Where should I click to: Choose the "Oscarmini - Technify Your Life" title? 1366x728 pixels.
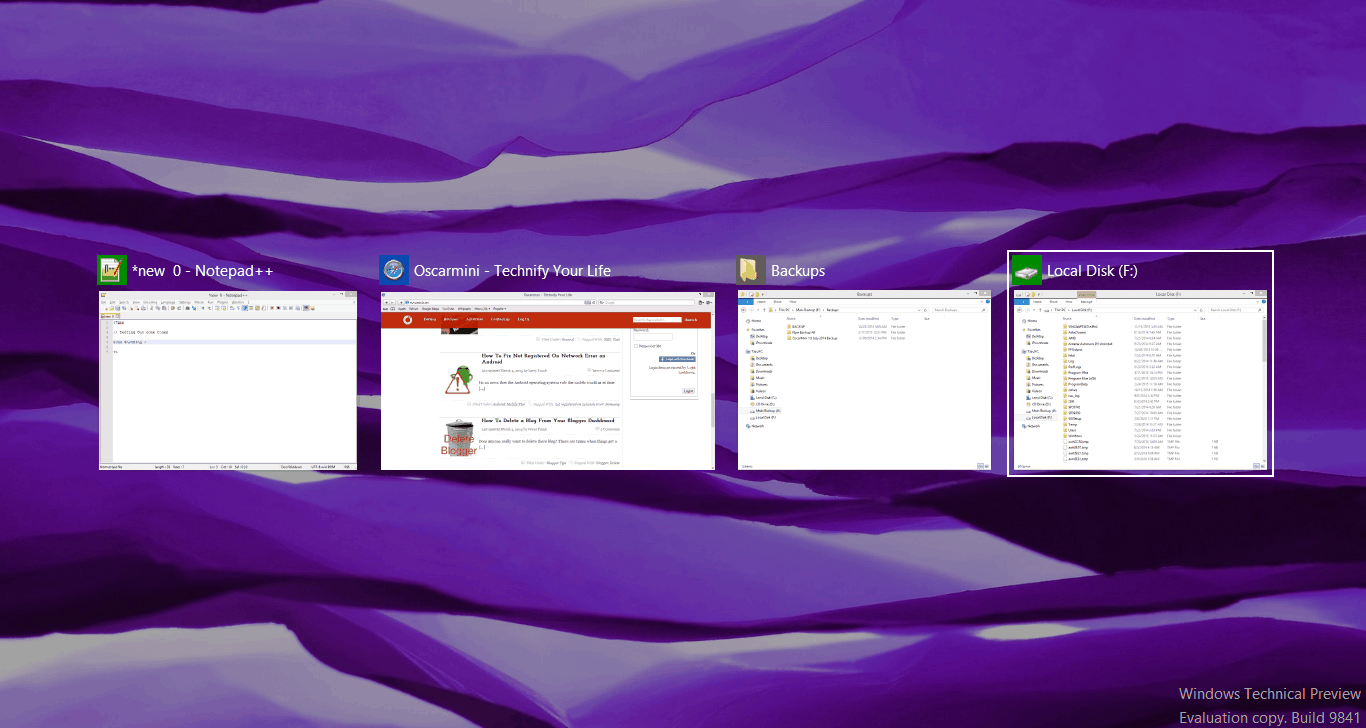pyautogui.click(x=512, y=271)
